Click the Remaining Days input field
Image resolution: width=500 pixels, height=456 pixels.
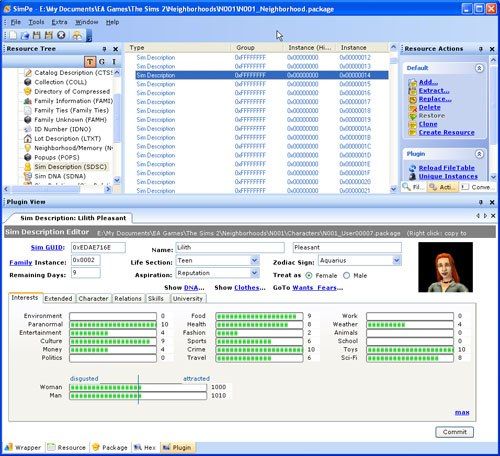click(x=86, y=273)
